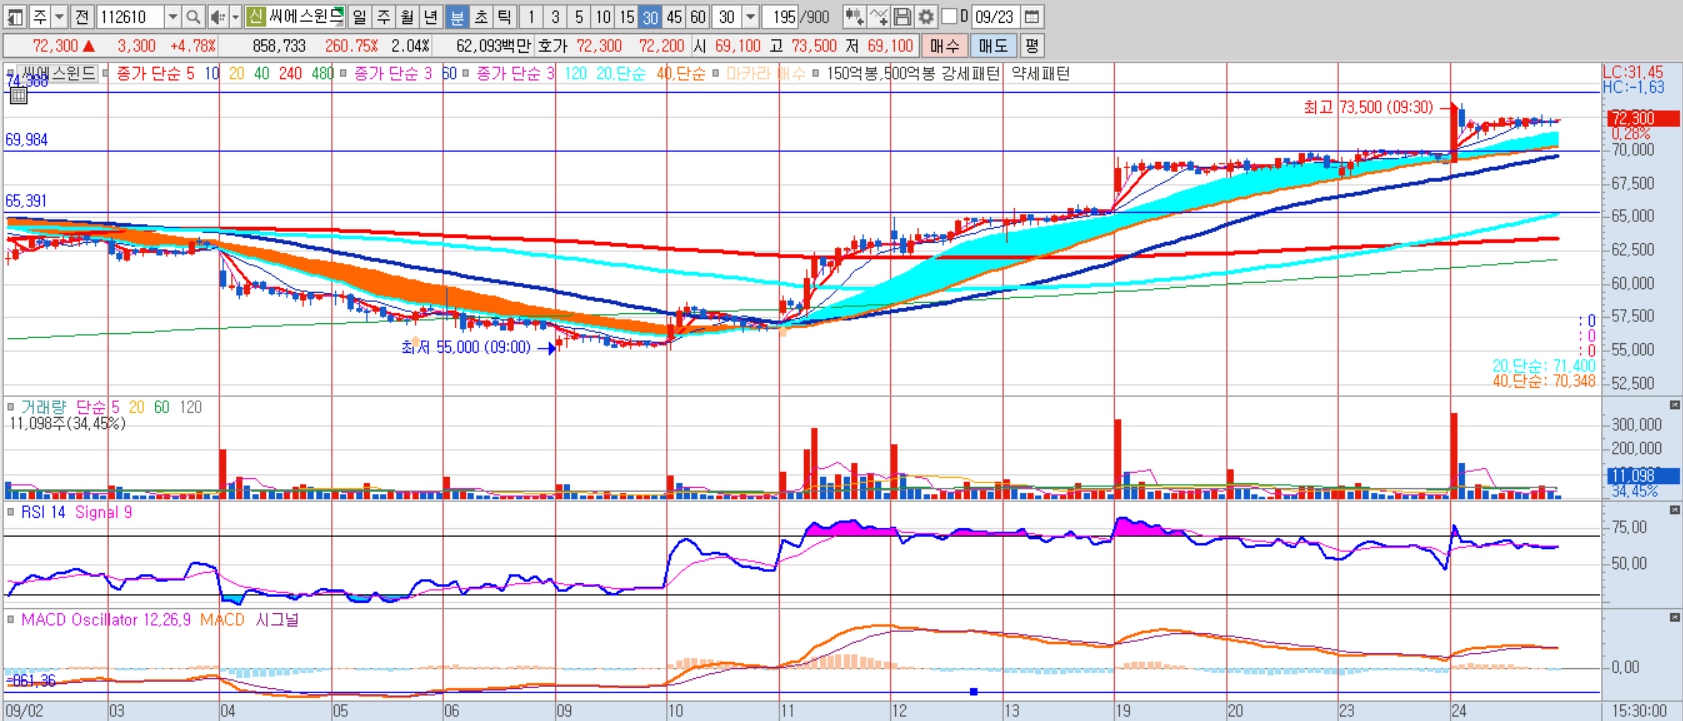Screen dimensions: 1683x721
Task: Click the 시 69,100 open price cell
Action: (727, 46)
